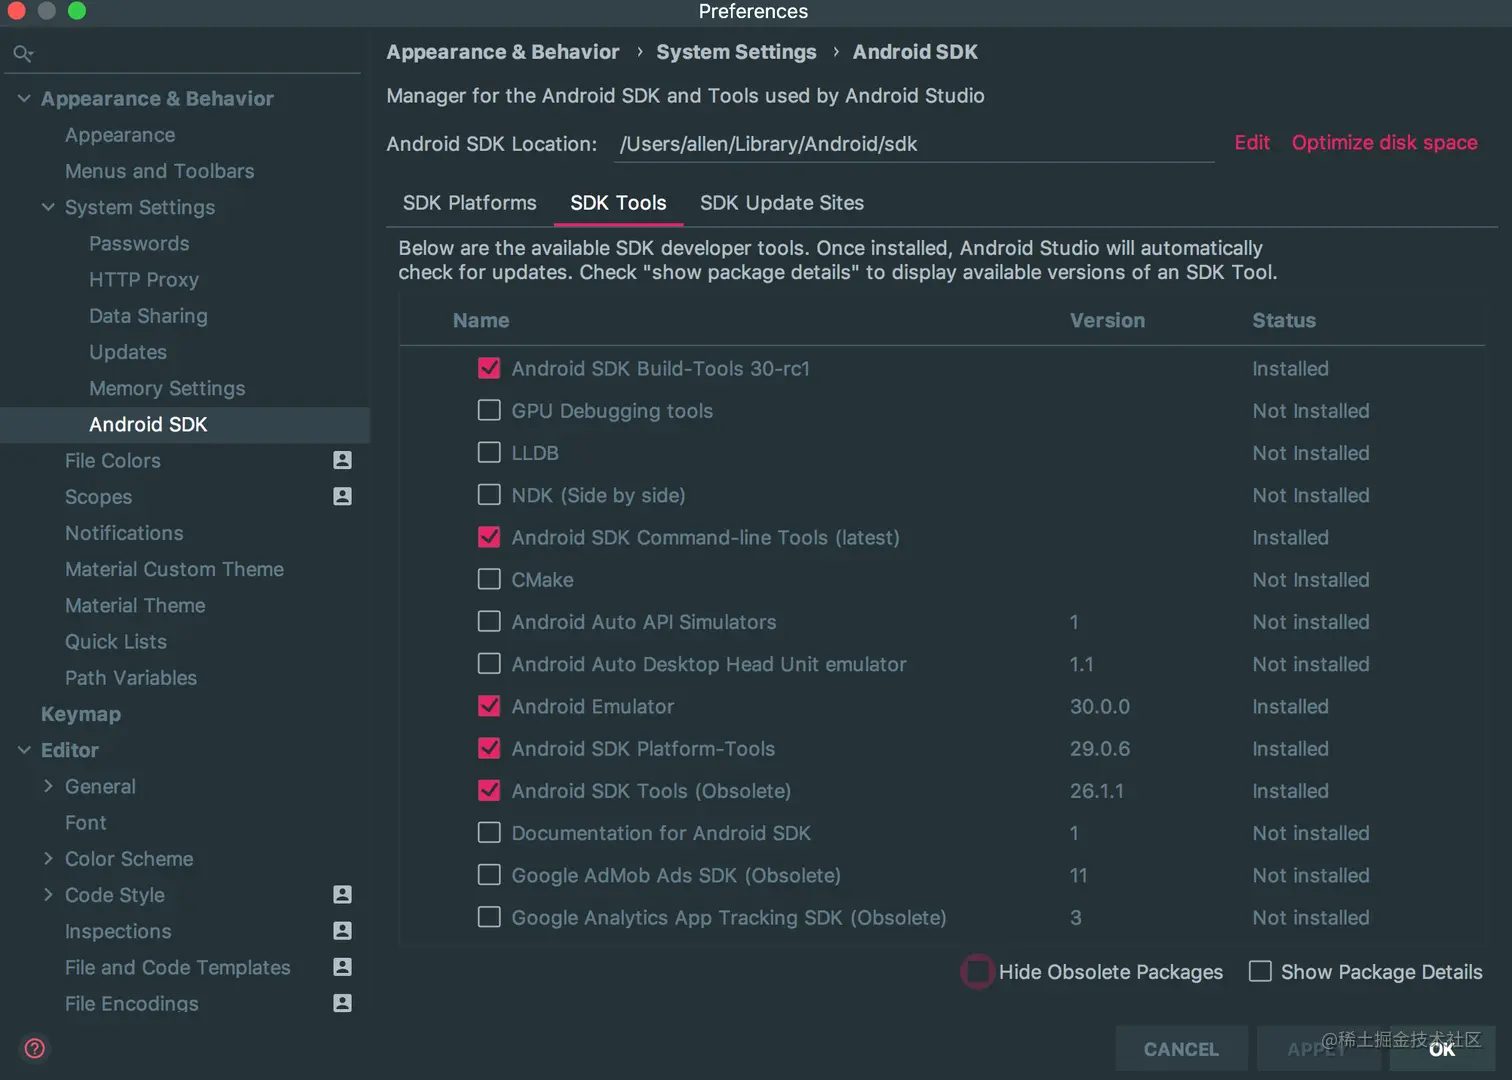1512x1080 pixels.
Task: Select Memory Settings in sidebar
Action: point(167,388)
